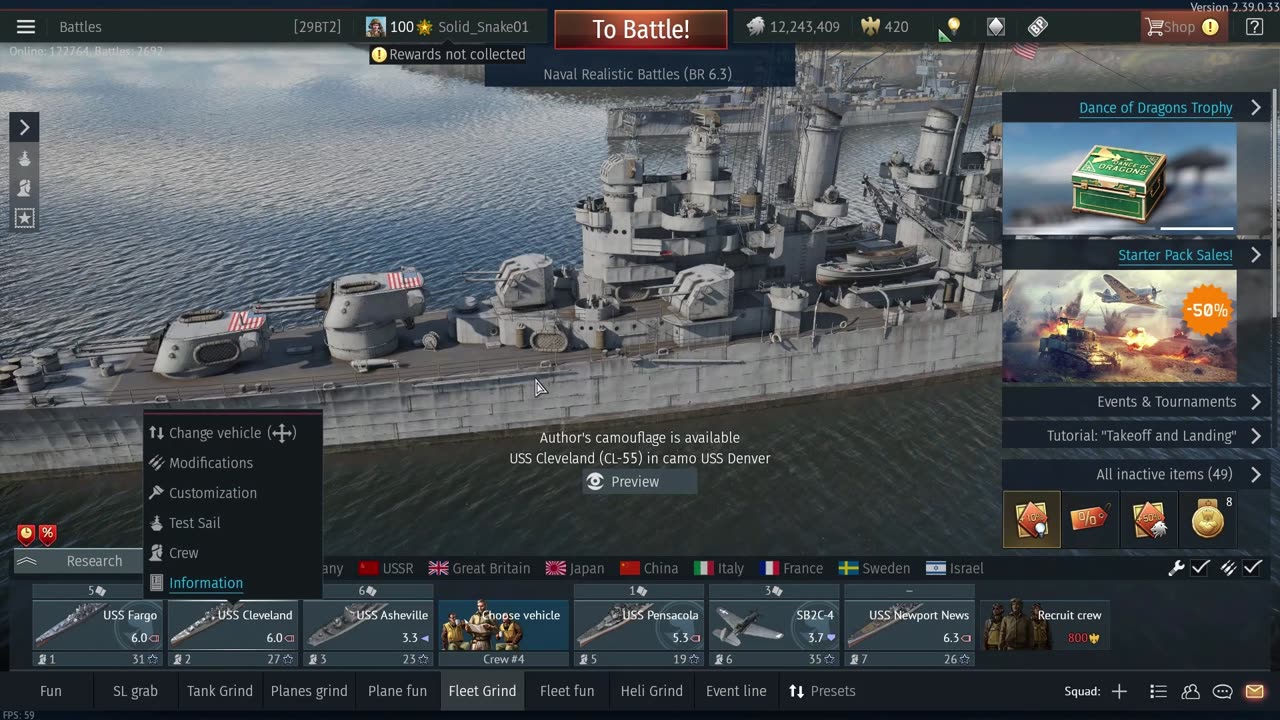Click the star favorites icon in left sidebar

tap(25, 218)
